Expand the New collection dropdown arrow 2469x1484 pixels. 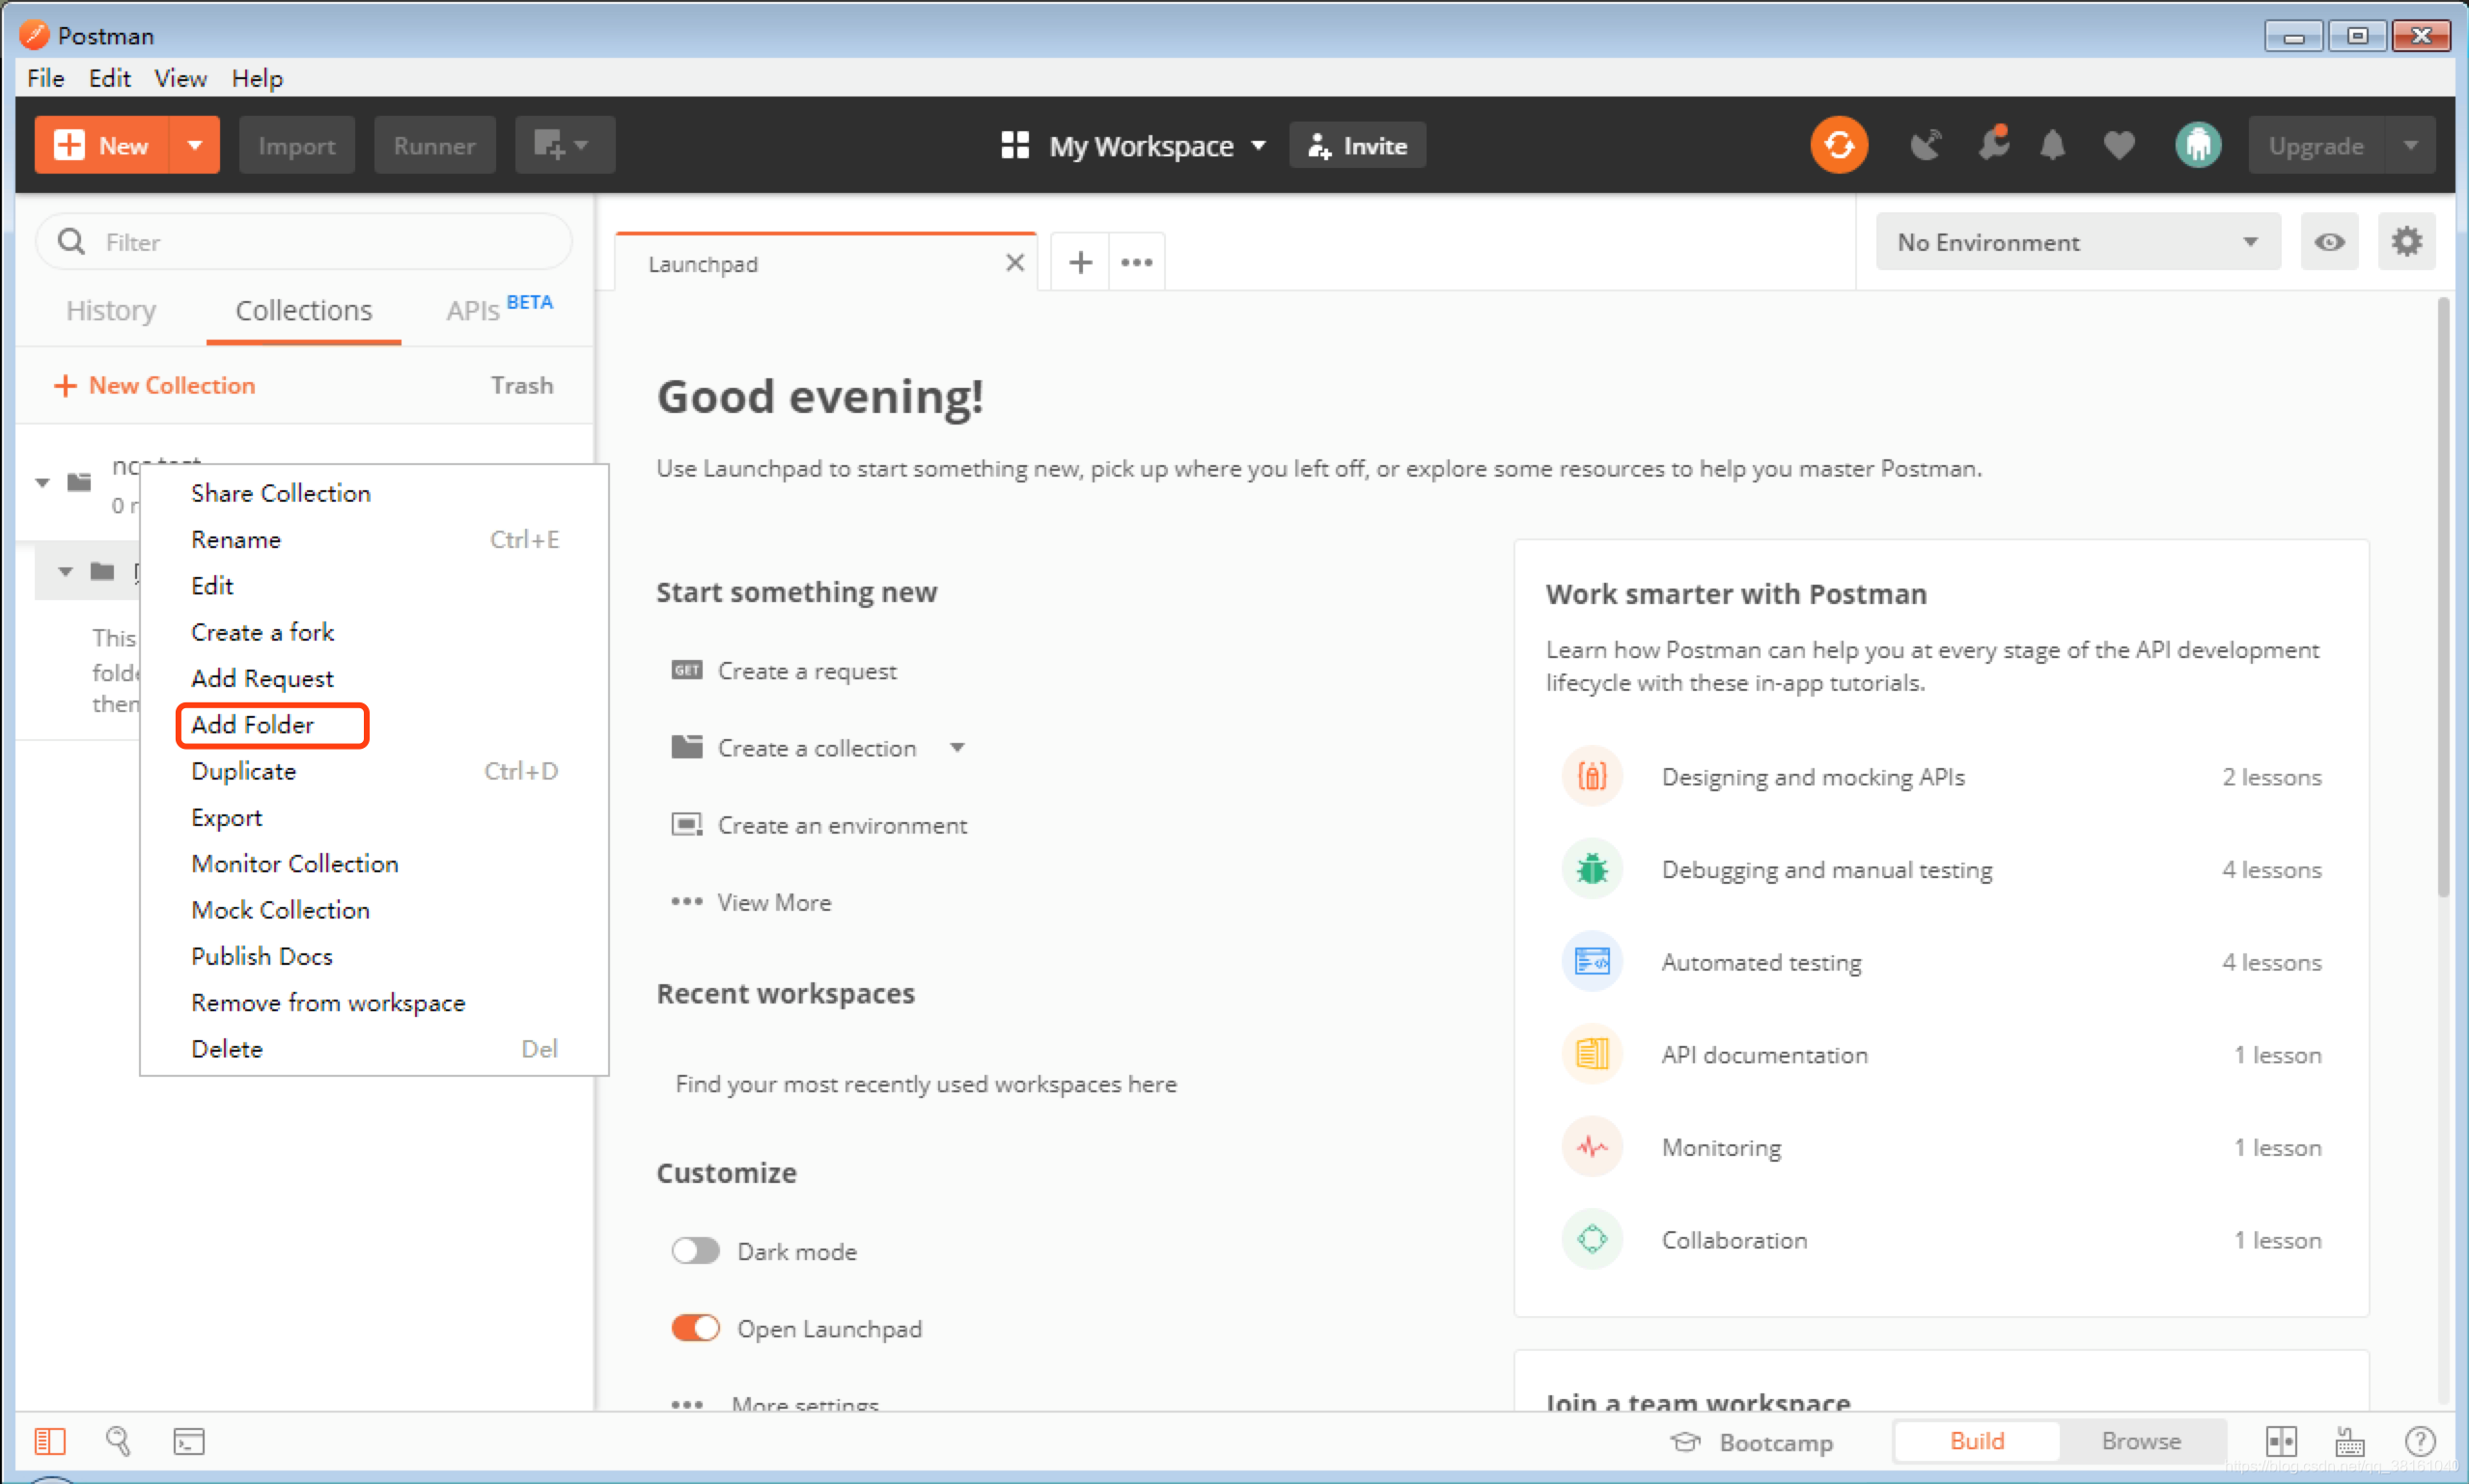tap(957, 747)
